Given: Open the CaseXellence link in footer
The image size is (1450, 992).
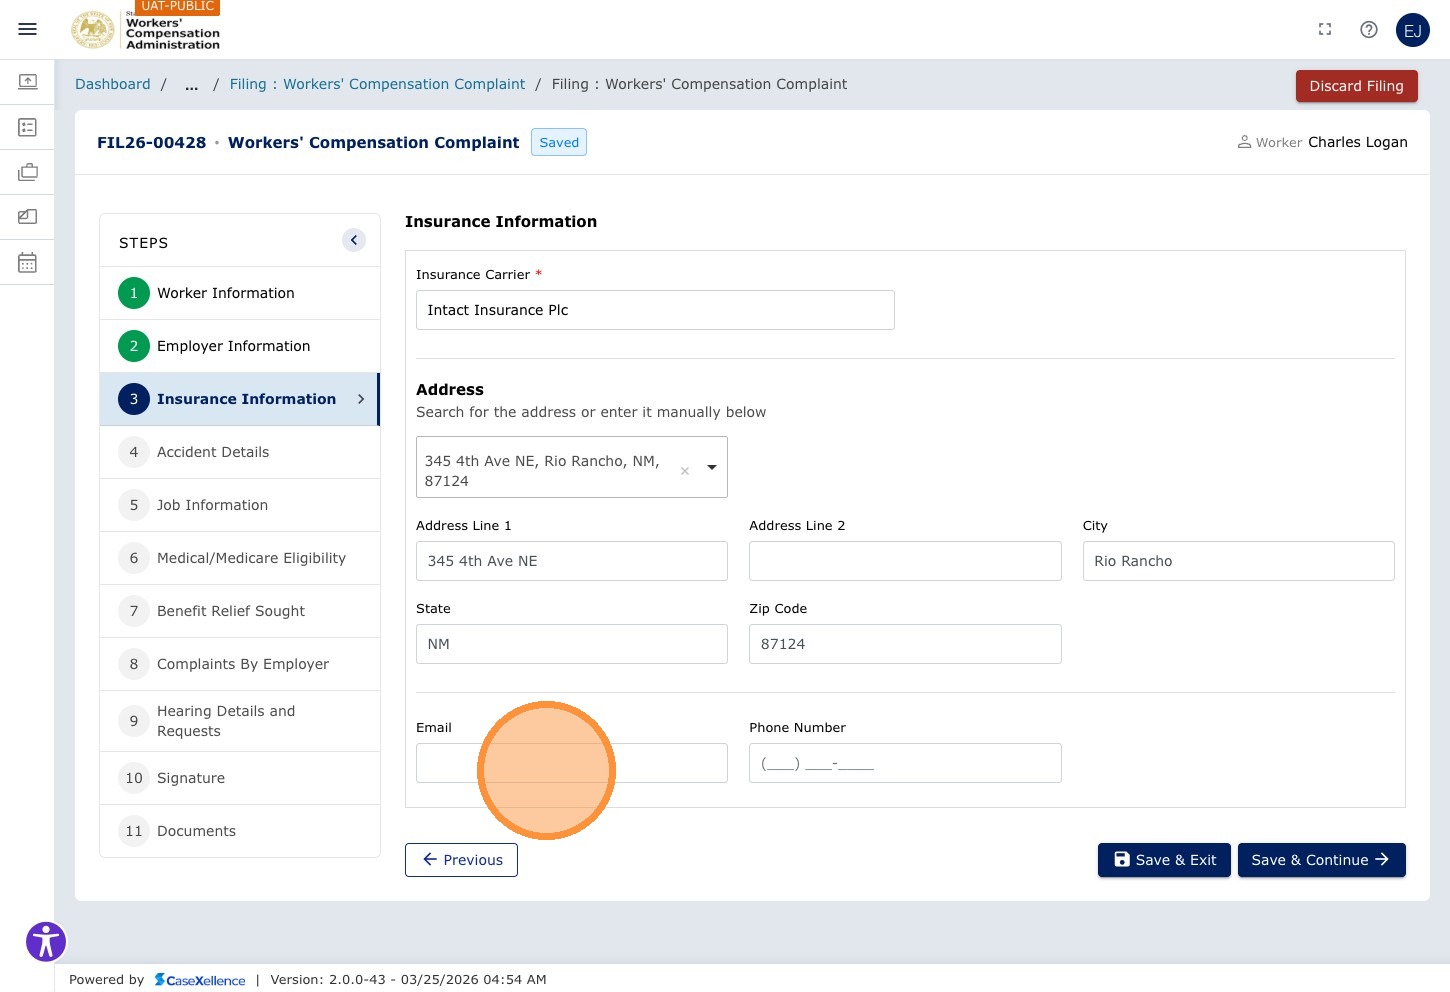Looking at the screenshot, I should coord(200,980).
